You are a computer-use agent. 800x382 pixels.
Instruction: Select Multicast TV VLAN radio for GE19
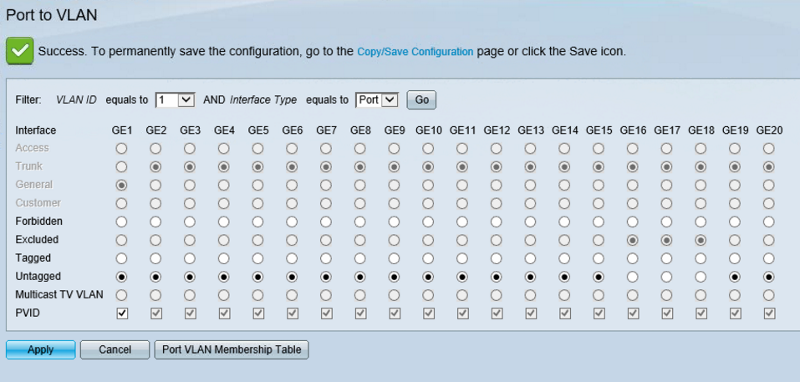[735, 295]
